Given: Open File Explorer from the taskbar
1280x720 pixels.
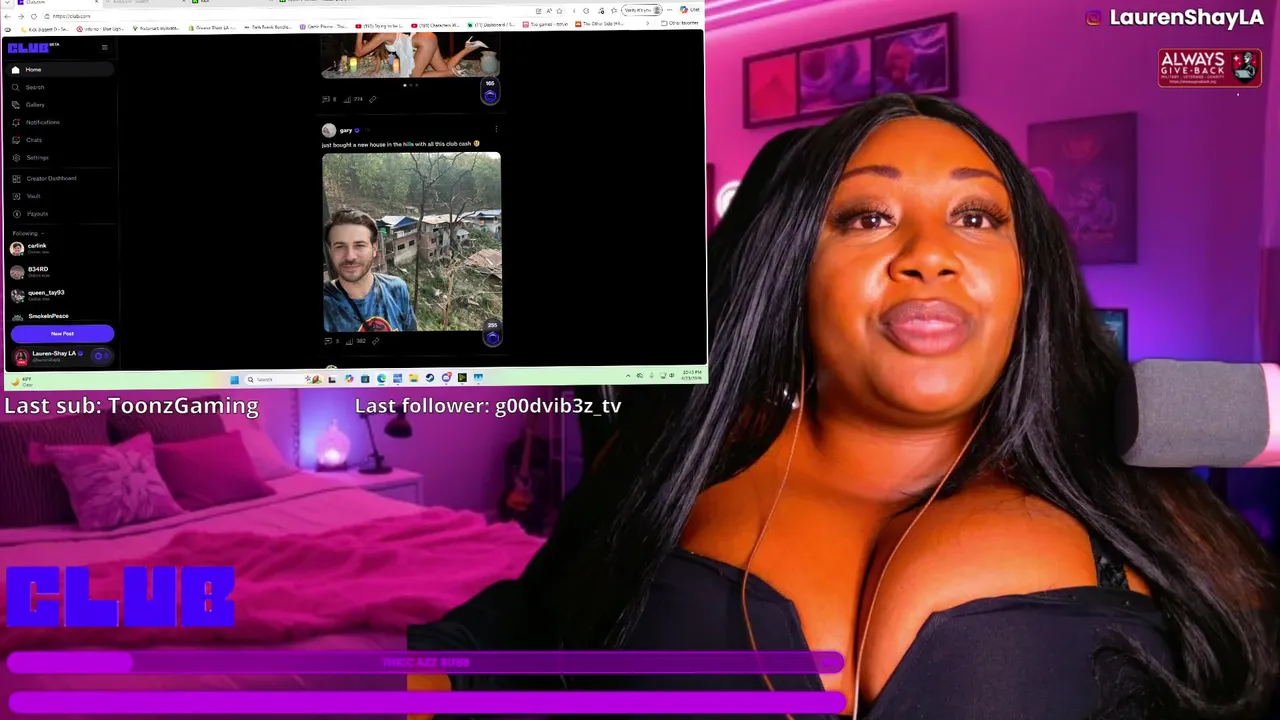Looking at the screenshot, I should click(414, 379).
